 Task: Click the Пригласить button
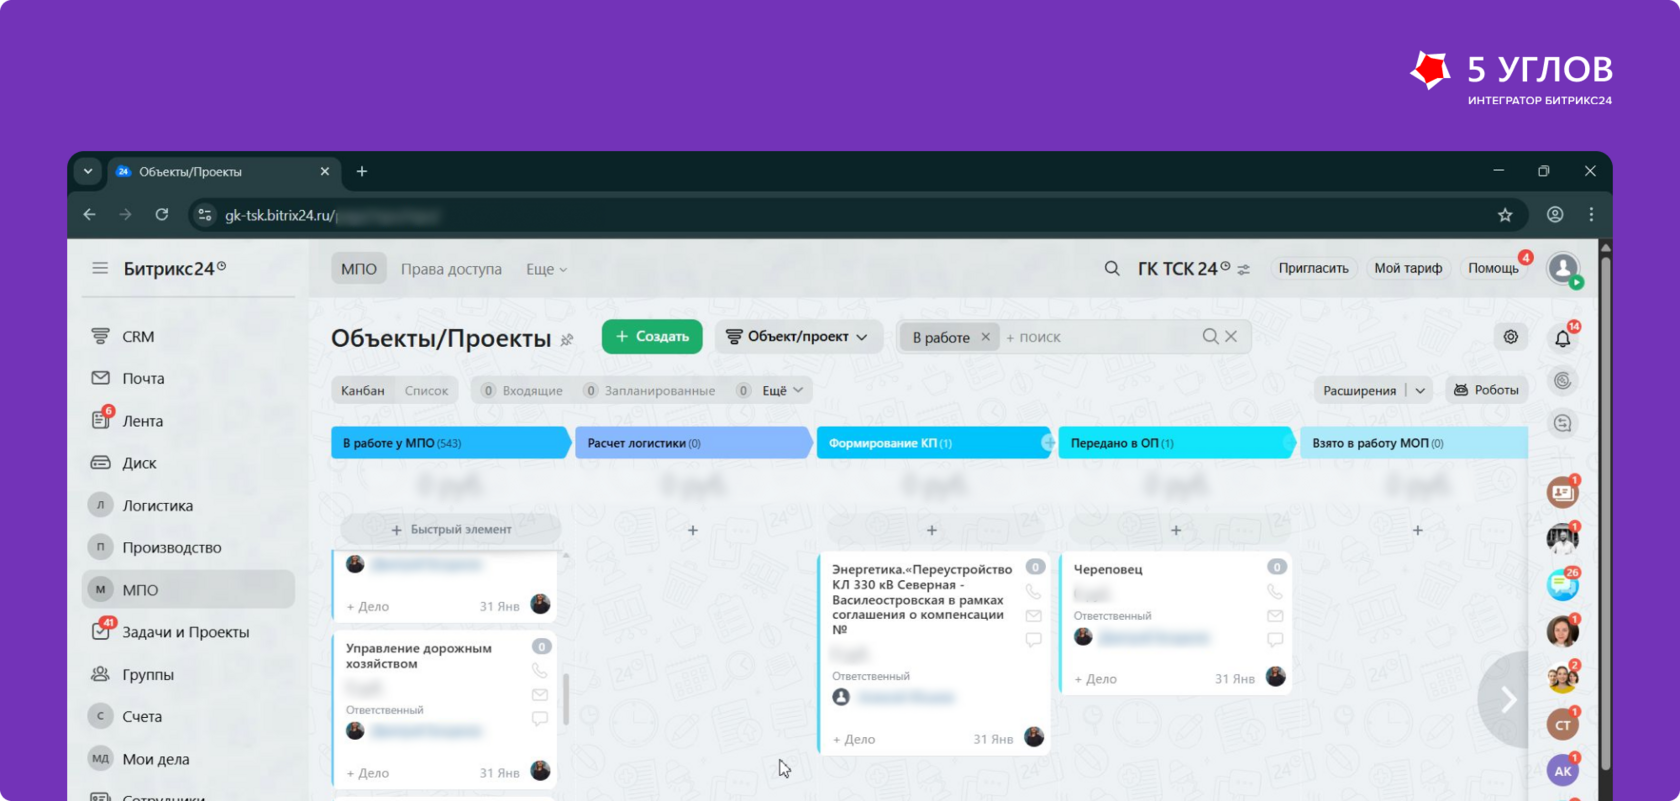[1313, 268]
